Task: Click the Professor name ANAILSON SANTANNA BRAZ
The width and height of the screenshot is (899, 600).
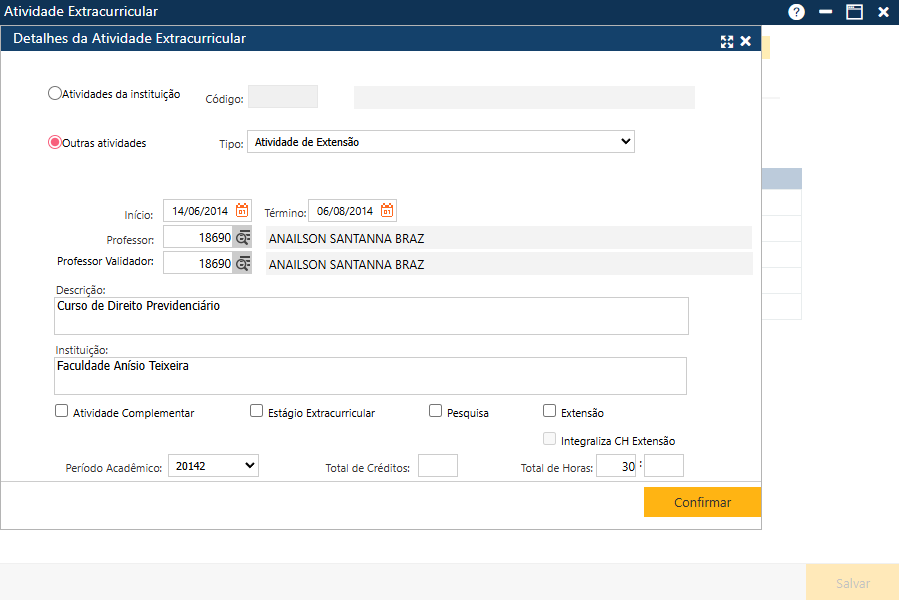Action: [x=509, y=237]
